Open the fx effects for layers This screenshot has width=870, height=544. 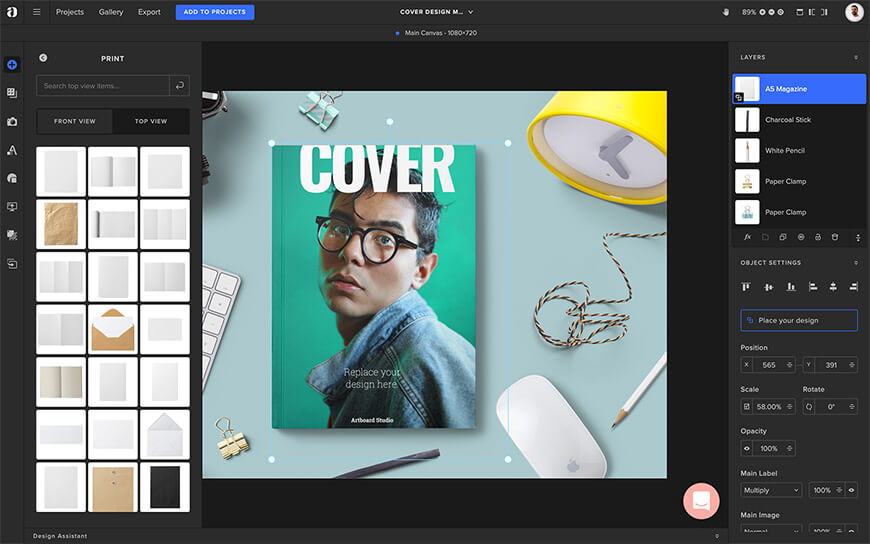tap(747, 237)
